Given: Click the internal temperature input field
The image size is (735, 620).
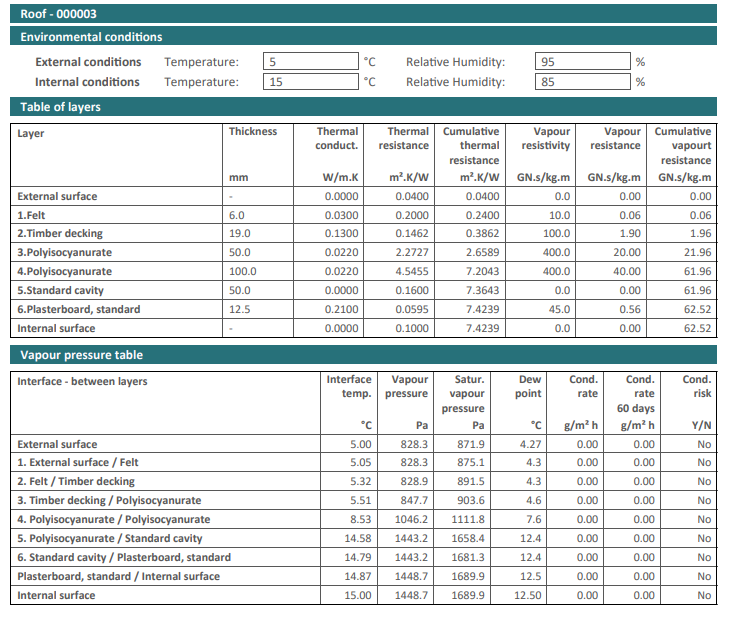Looking at the screenshot, I should (310, 82).
